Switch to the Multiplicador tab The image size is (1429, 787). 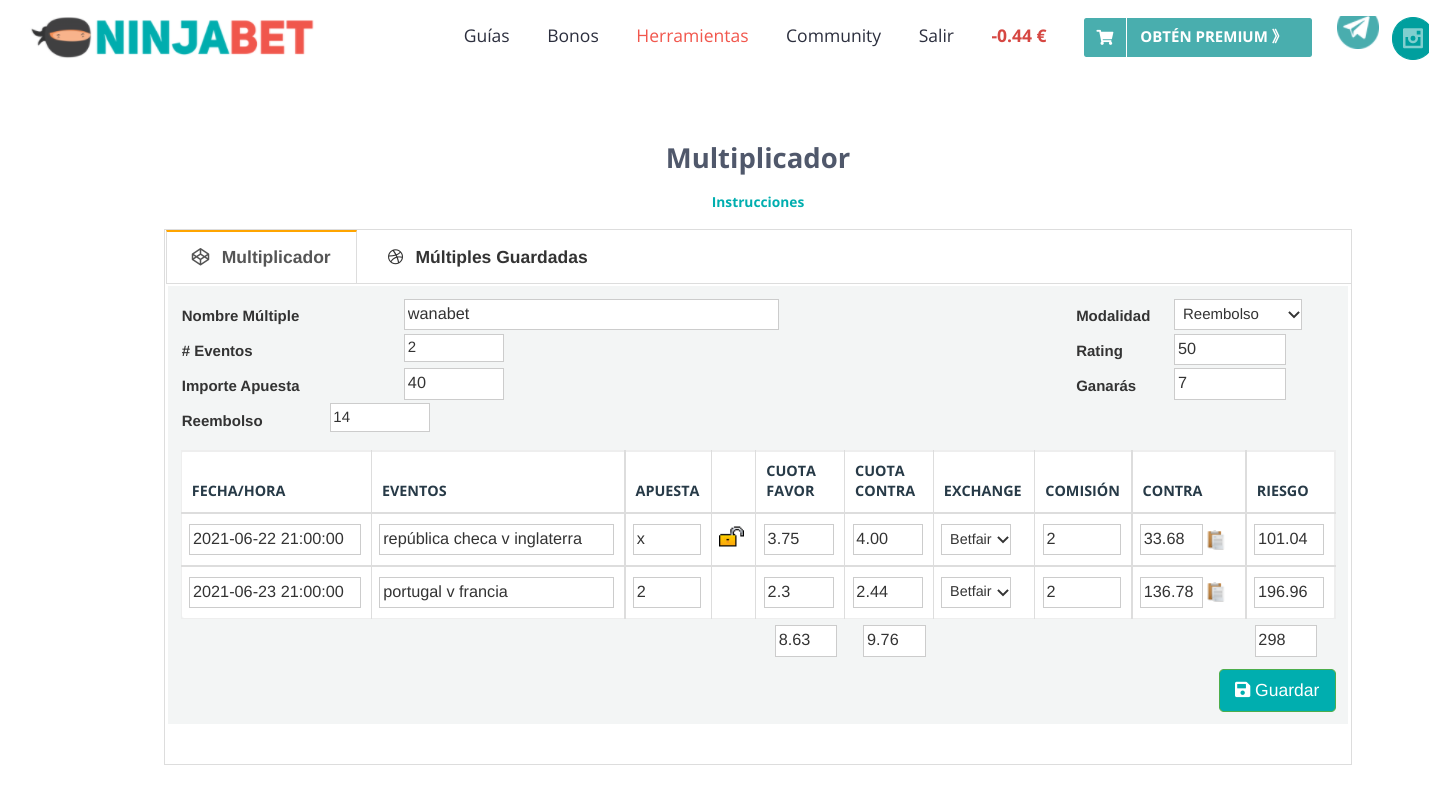(x=261, y=257)
